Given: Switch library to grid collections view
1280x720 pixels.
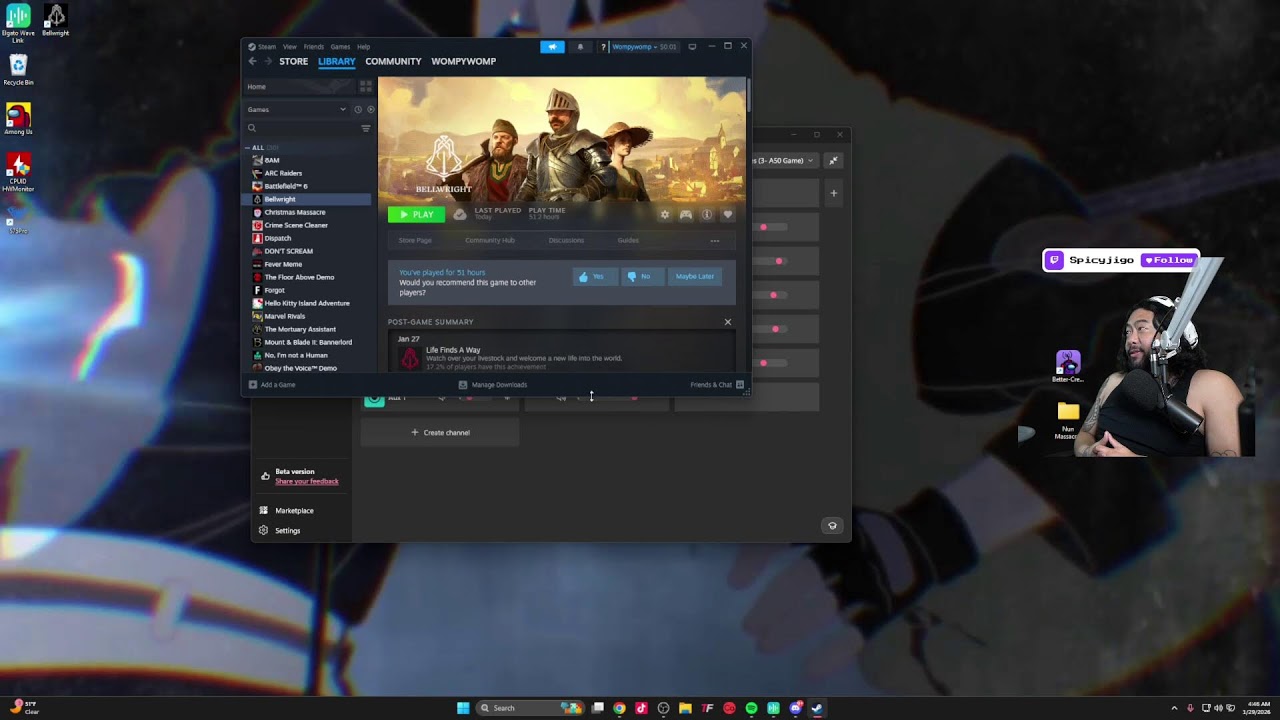Looking at the screenshot, I should [x=366, y=87].
